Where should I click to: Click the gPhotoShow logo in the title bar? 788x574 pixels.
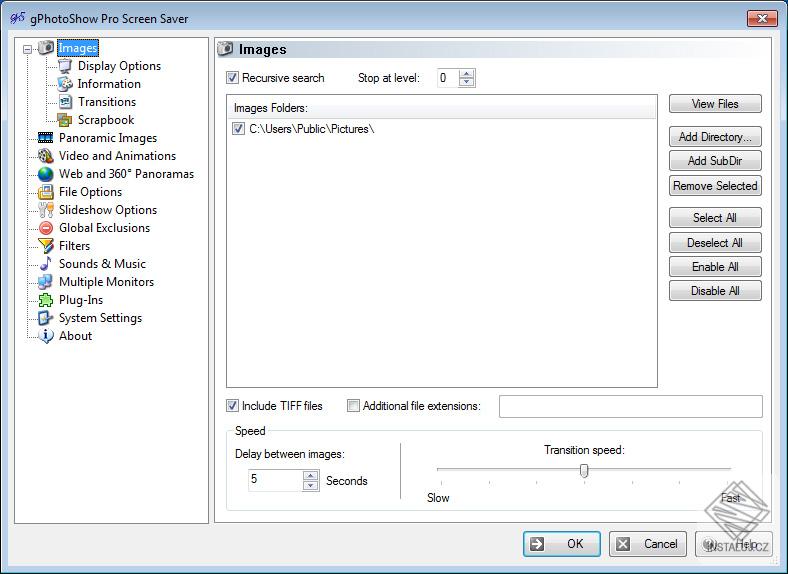coord(18,19)
